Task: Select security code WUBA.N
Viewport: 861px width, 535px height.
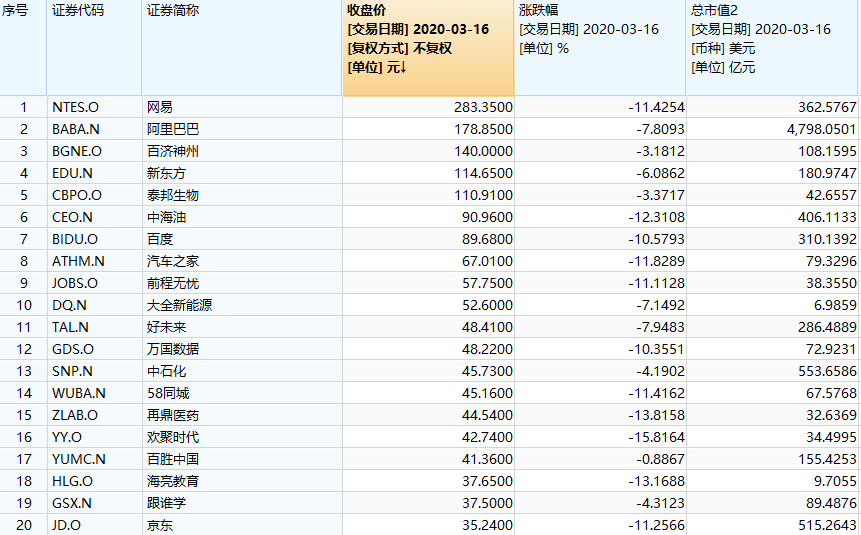Action: [x=79, y=393]
